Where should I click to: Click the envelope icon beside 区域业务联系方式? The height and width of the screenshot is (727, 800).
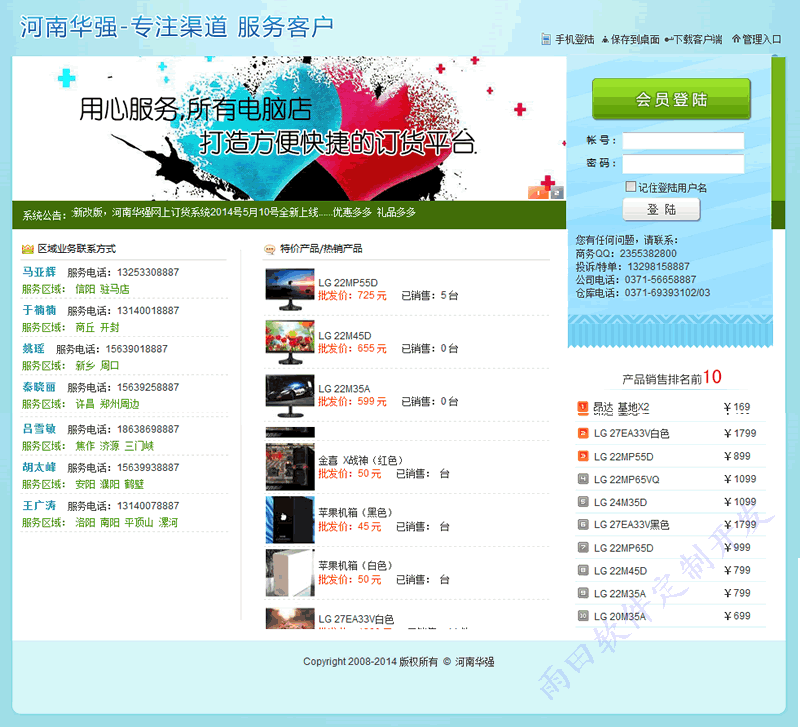point(27,249)
